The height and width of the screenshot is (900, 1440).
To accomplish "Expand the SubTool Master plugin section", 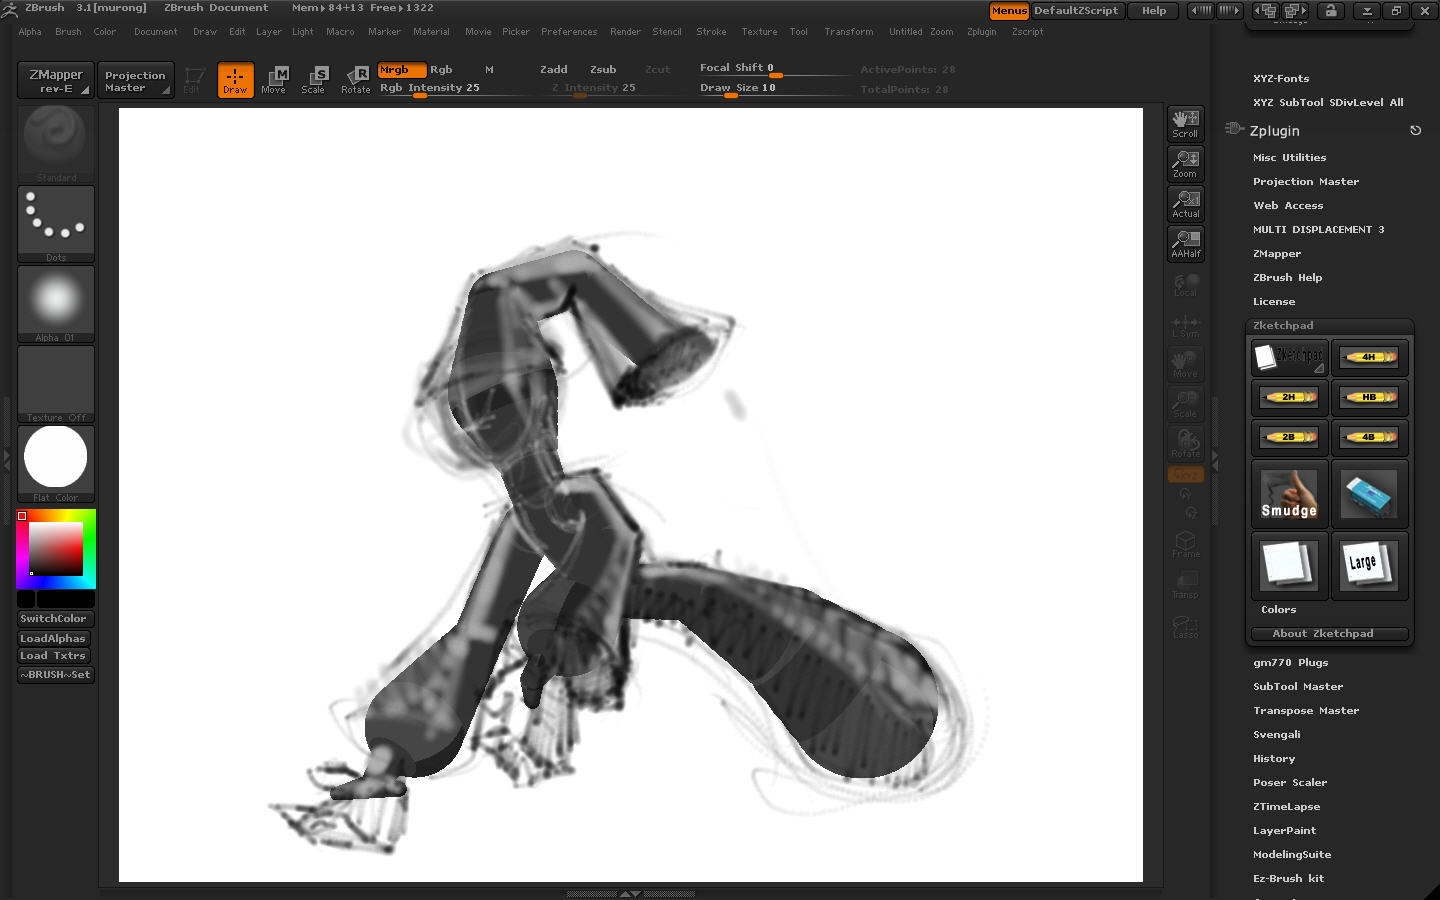I will pos(1297,687).
